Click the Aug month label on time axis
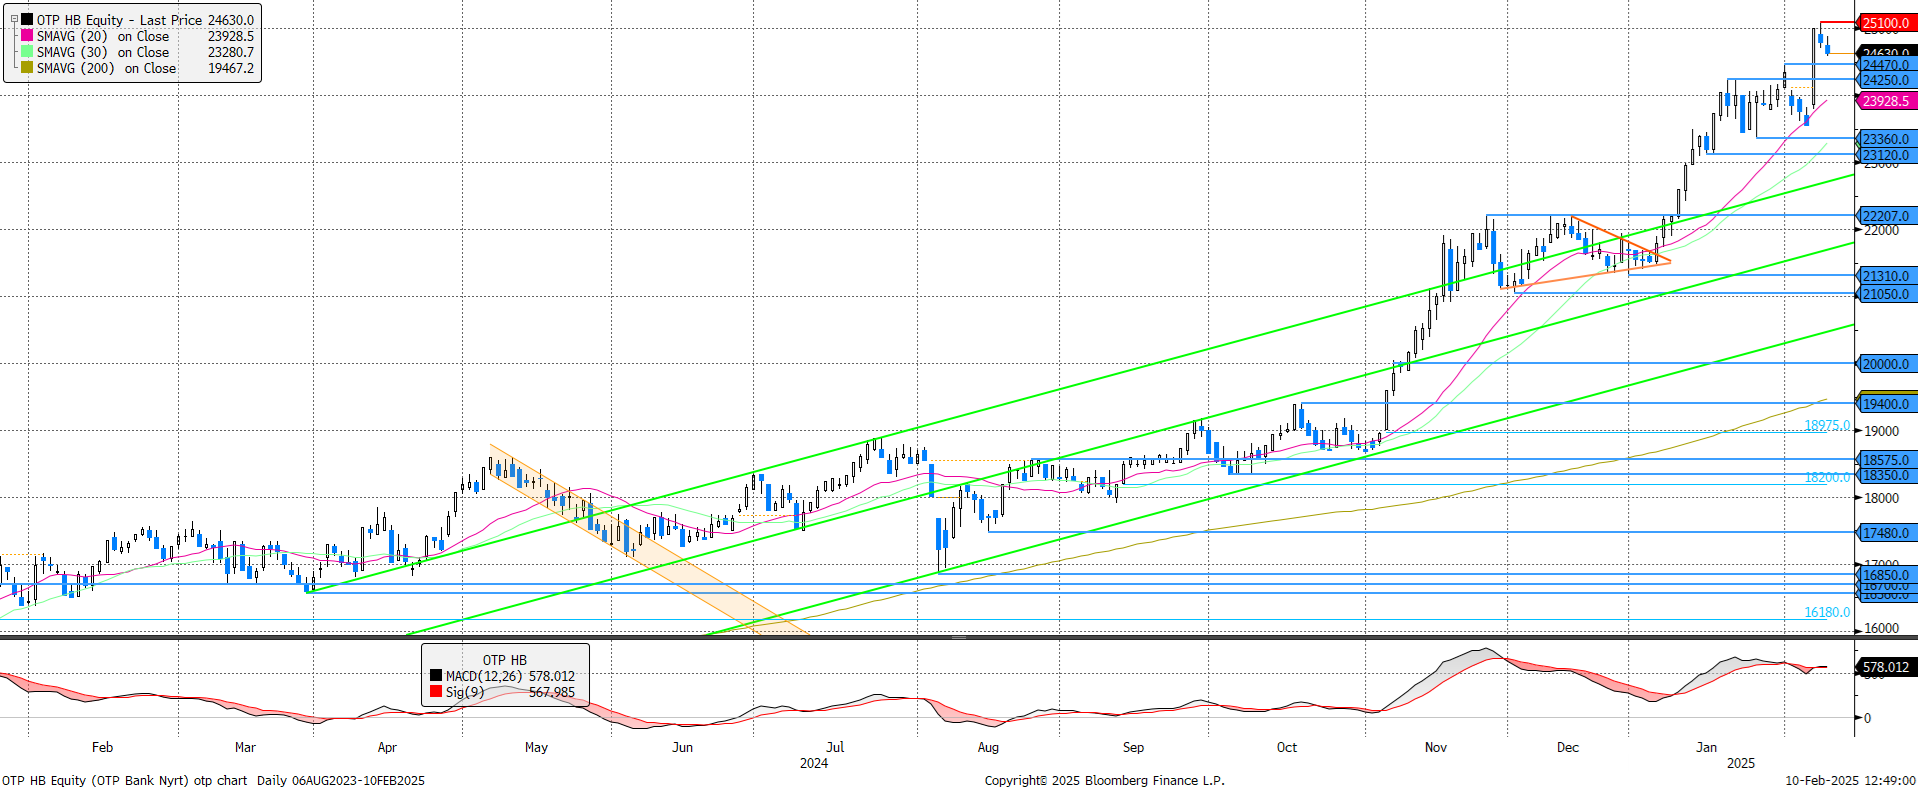1918x789 pixels. click(x=988, y=747)
